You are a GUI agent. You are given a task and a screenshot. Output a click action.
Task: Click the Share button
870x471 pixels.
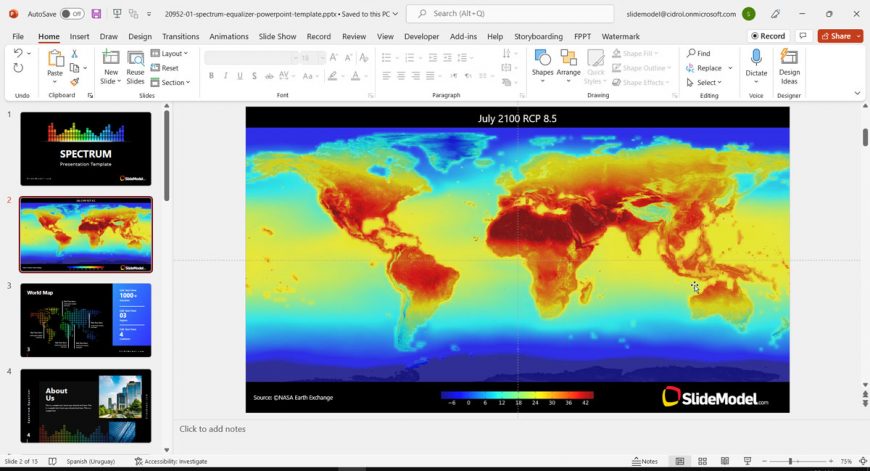coord(836,36)
